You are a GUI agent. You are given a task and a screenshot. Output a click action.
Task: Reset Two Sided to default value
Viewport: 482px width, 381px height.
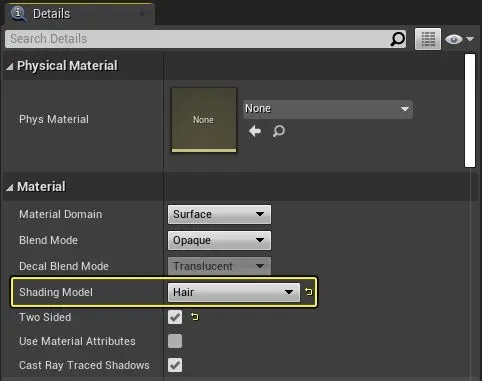pos(194,317)
